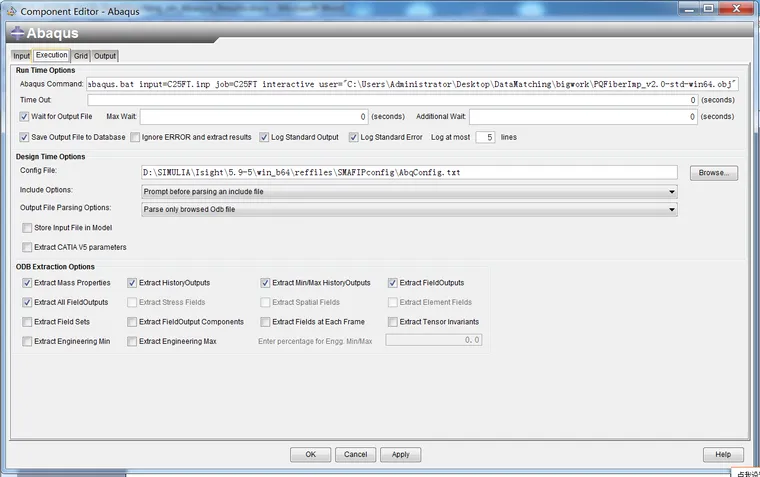Maximize the Component Editor window
The width and height of the screenshot is (760, 477).
click(709, 9)
